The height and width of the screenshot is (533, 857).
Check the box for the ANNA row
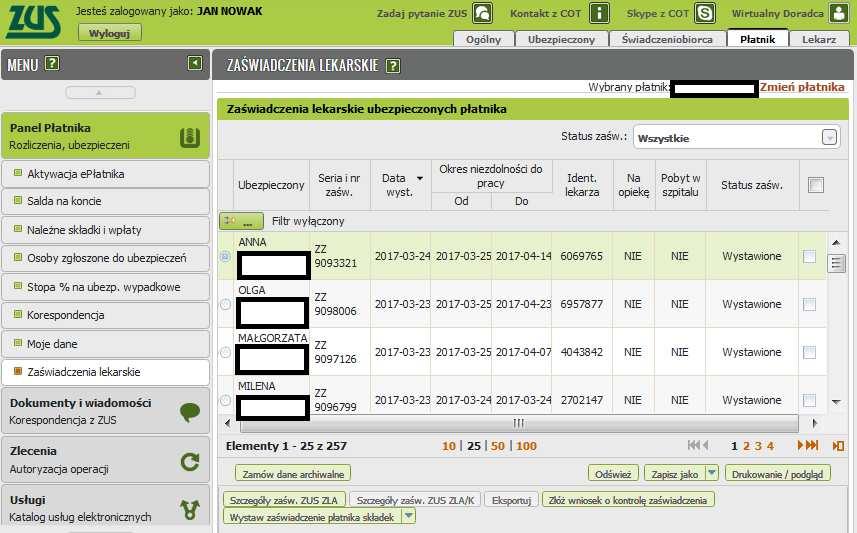809,256
